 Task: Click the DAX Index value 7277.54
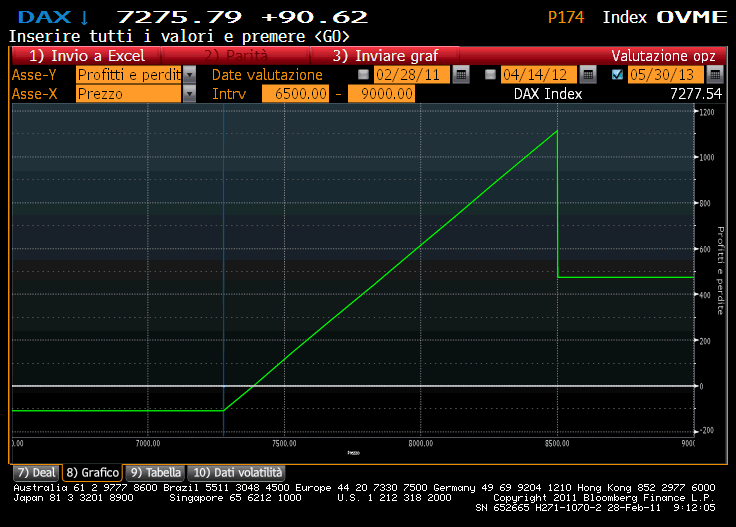[x=696, y=94]
